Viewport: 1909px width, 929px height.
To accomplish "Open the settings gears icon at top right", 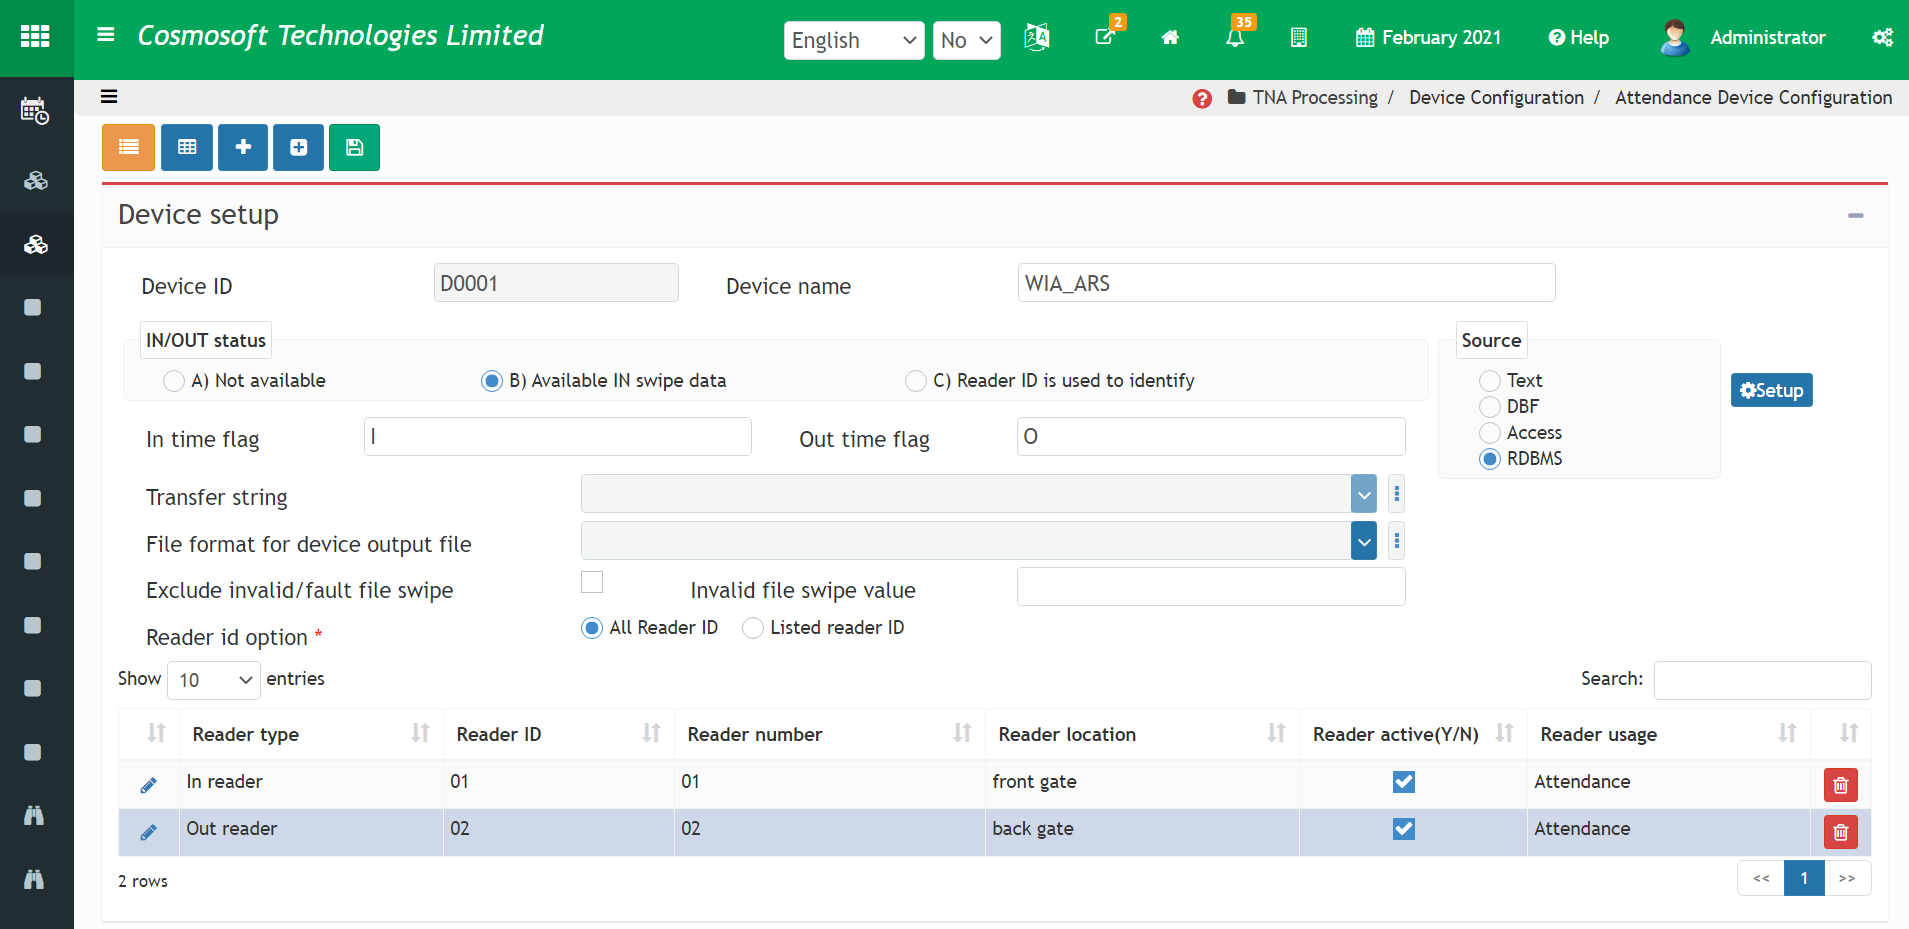I will 1882,38.
